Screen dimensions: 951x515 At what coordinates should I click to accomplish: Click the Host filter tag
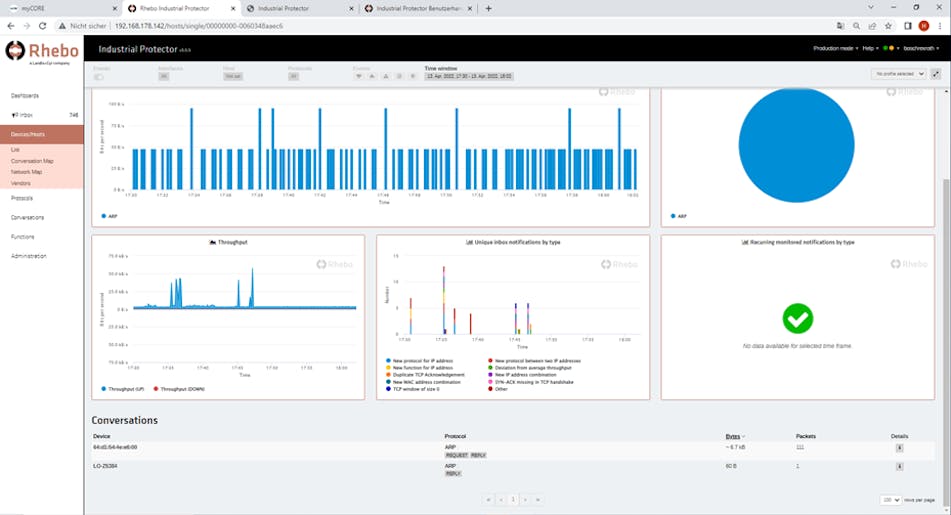point(233,76)
